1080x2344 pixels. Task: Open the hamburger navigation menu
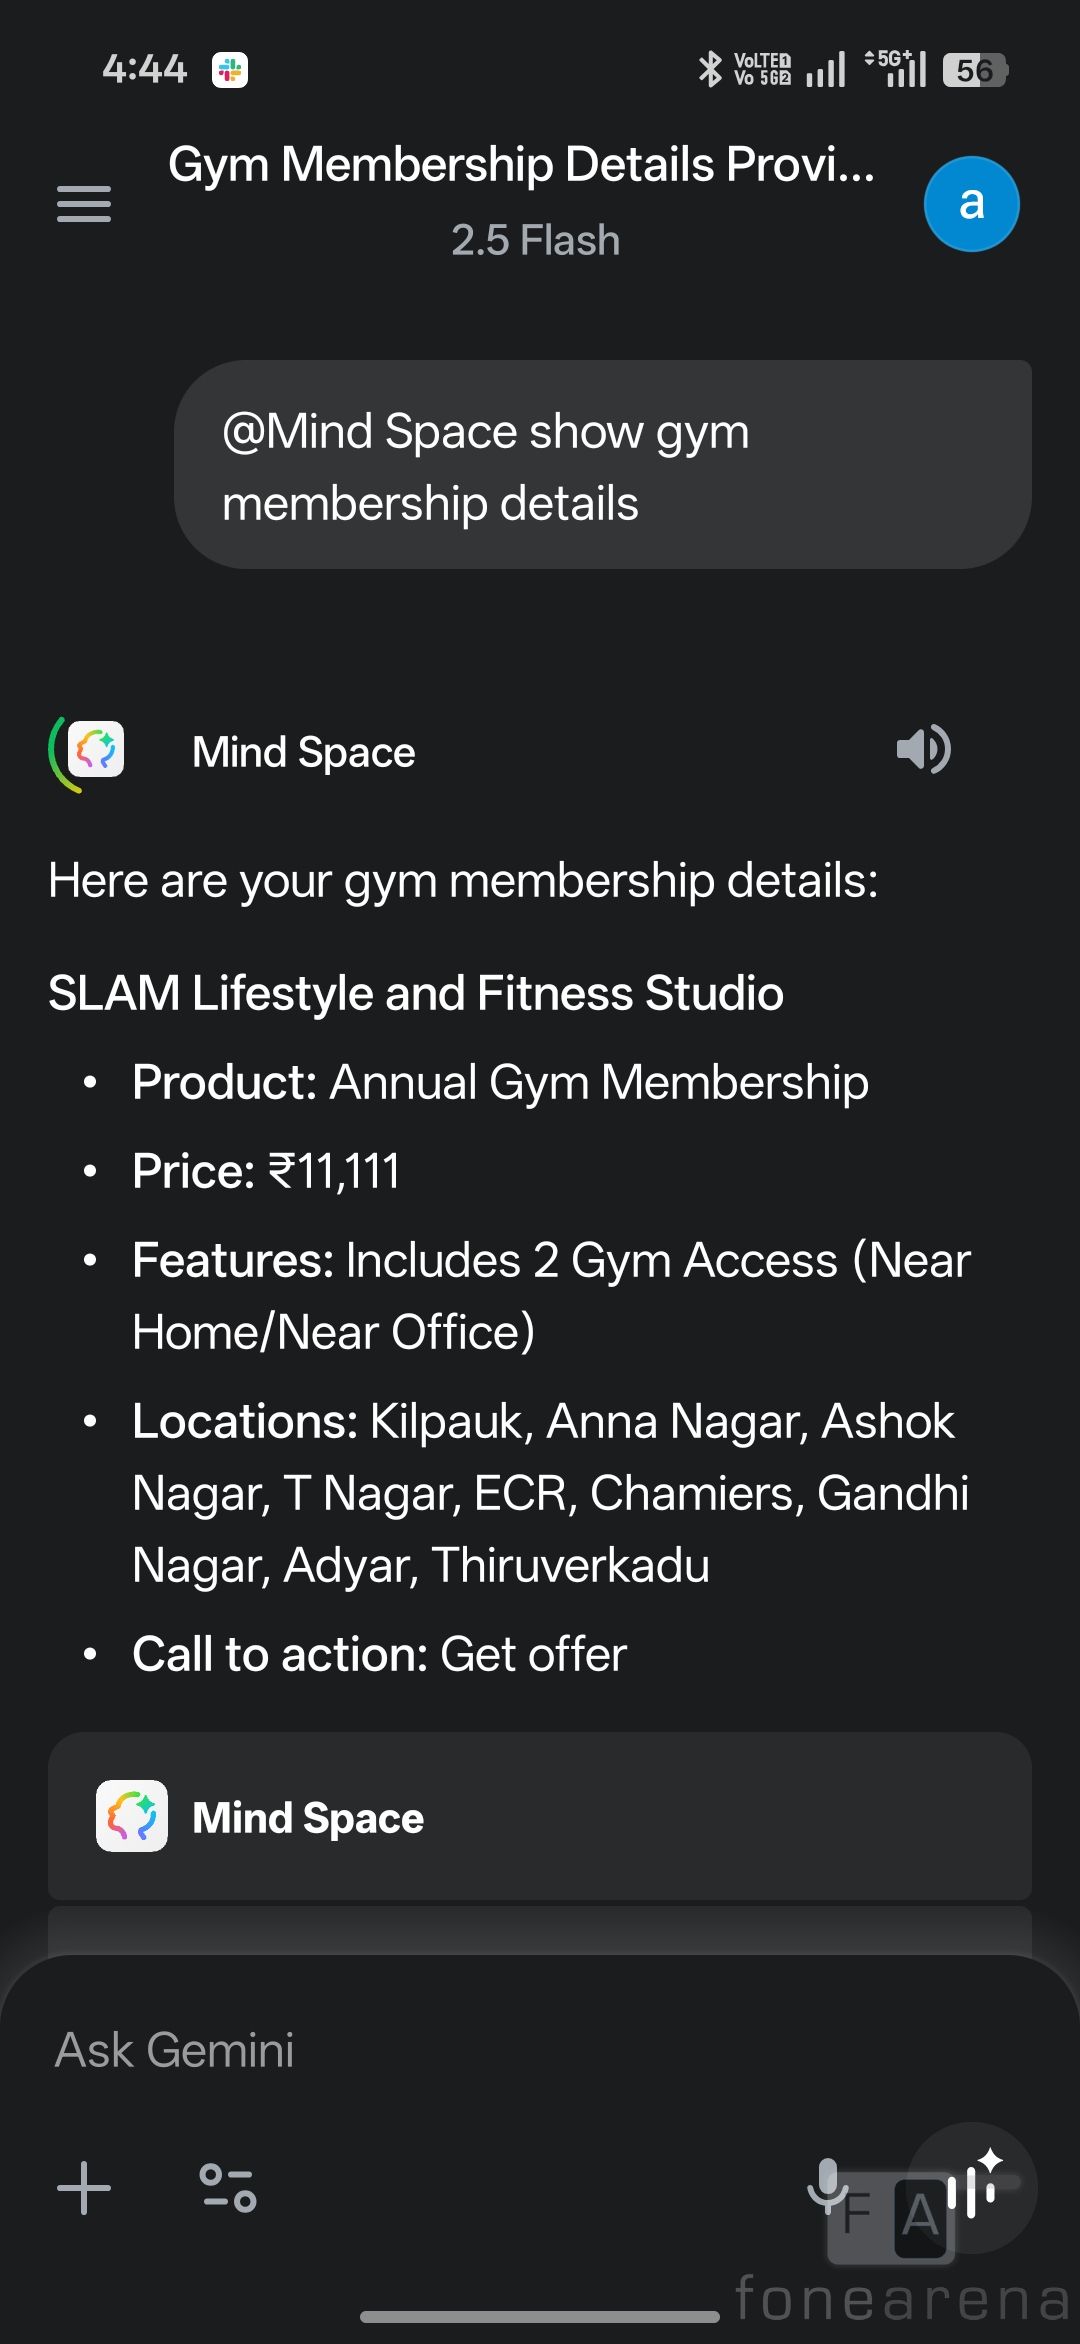[x=84, y=204]
